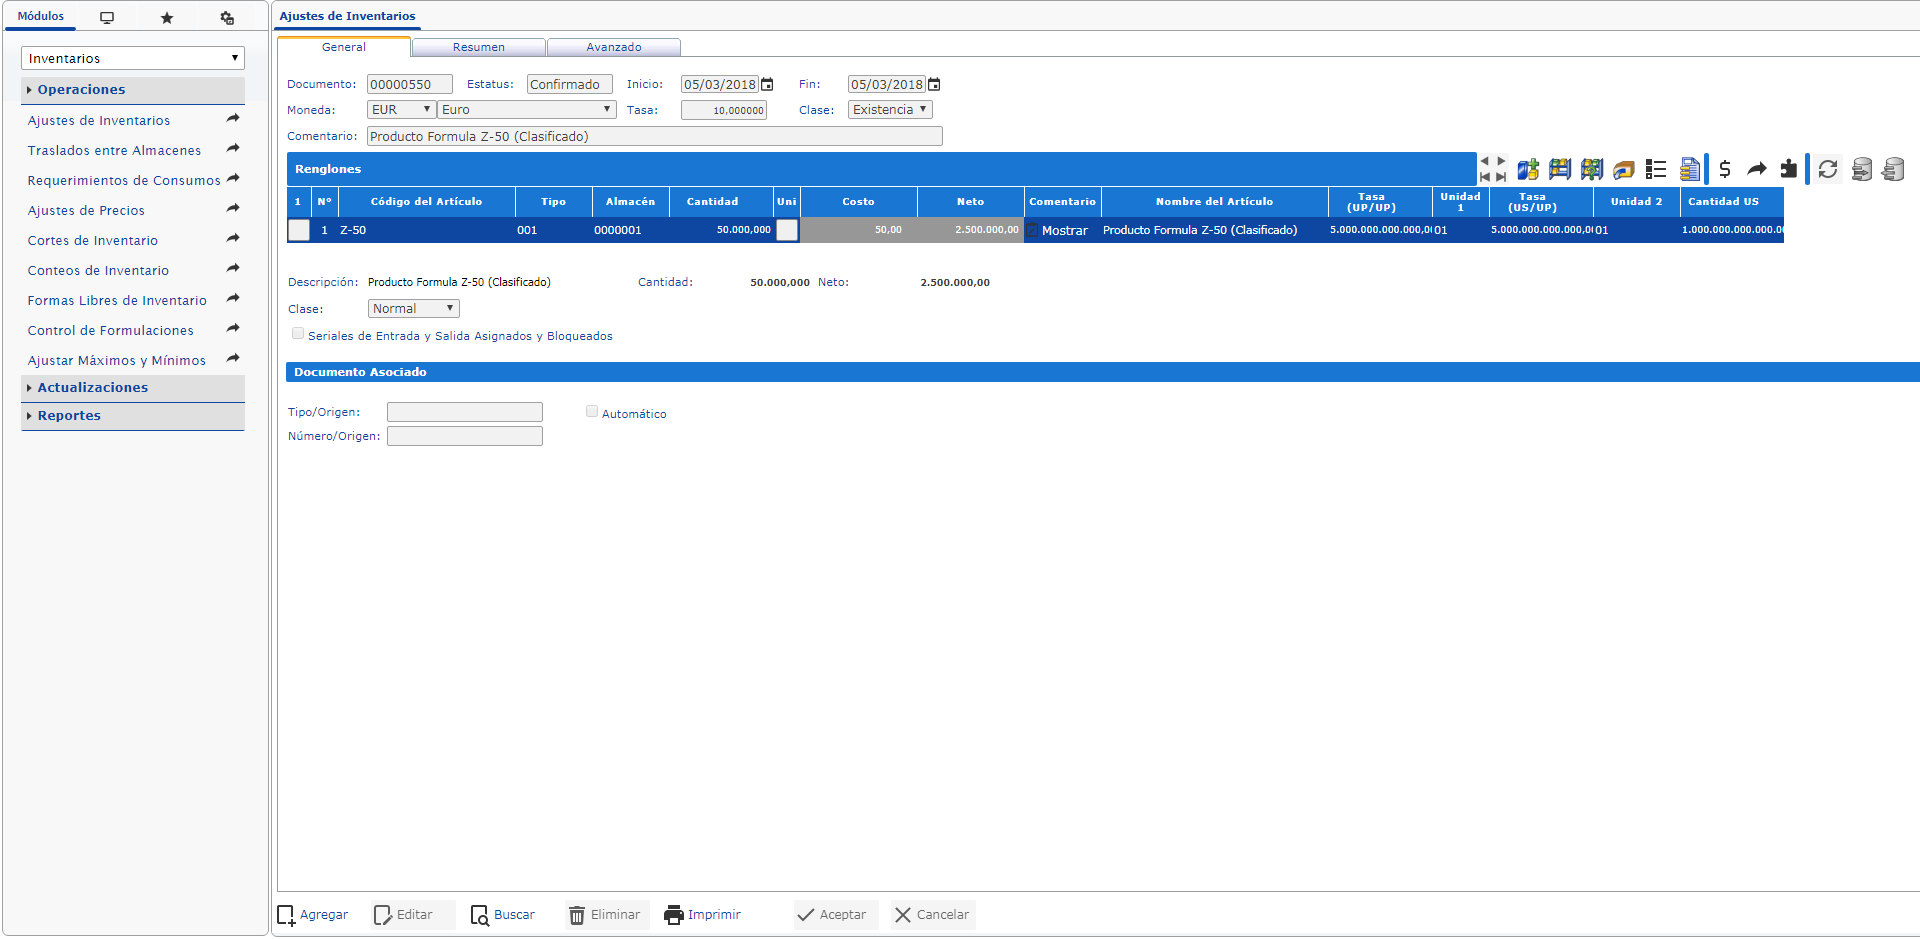
Task: Click the add article icon with green plus
Action: pyautogui.click(x=1528, y=169)
